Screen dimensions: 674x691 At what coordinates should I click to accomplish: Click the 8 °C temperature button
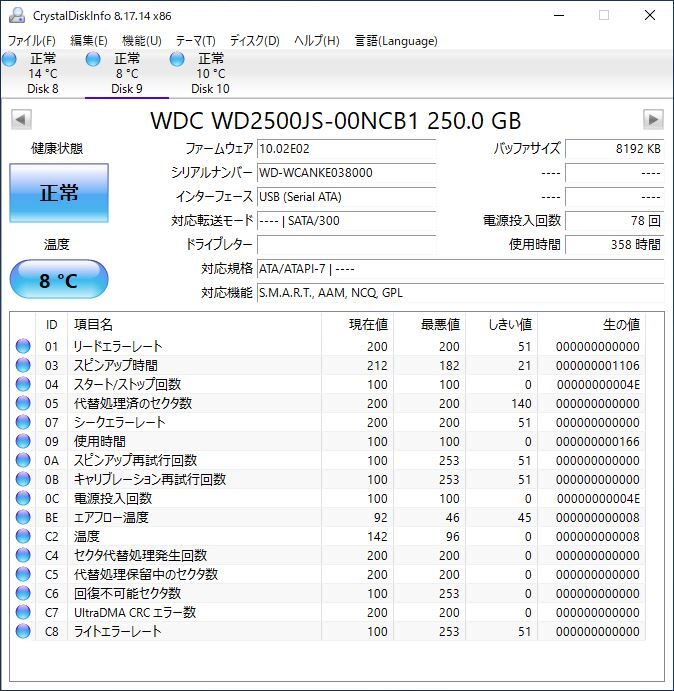pos(59,279)
